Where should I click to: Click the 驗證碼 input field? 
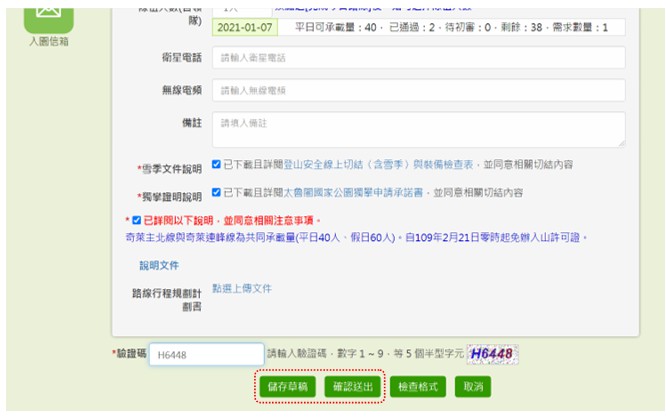click(206, 354)
